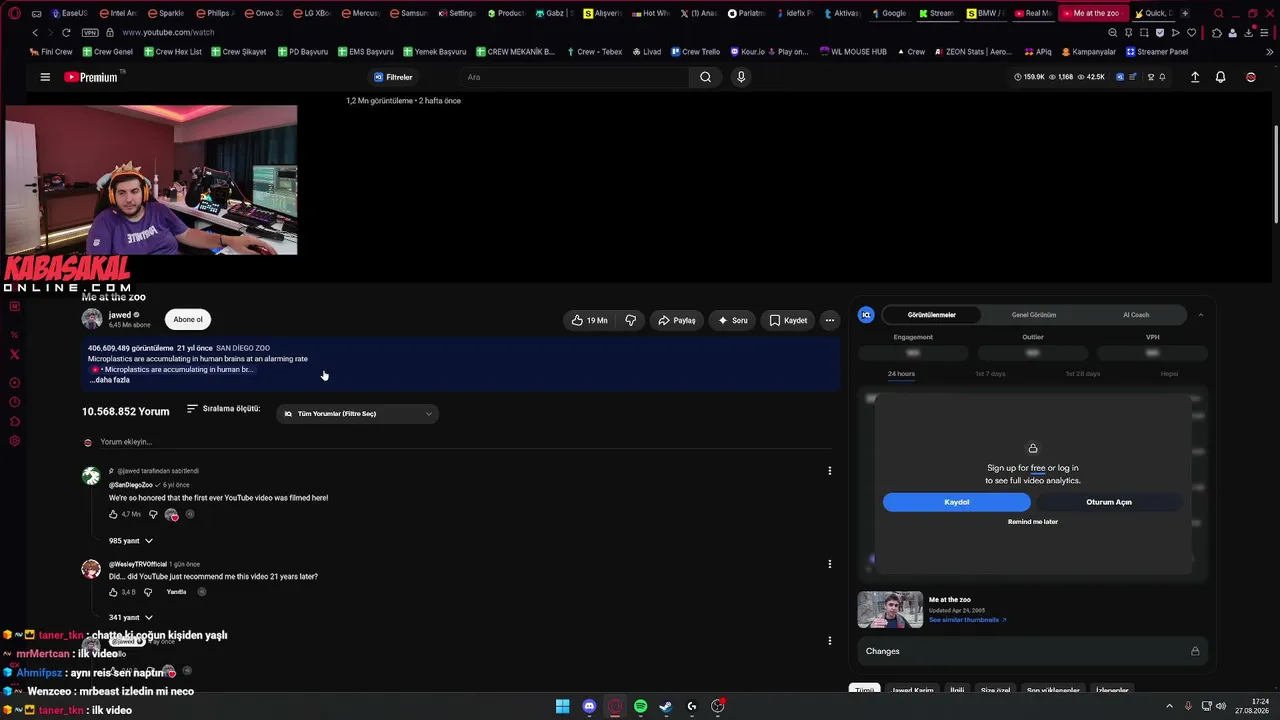This screenshot has width=1280, height=720.
Task: Expand description with ...daha fazla
Action: click(x=110, y=380)
